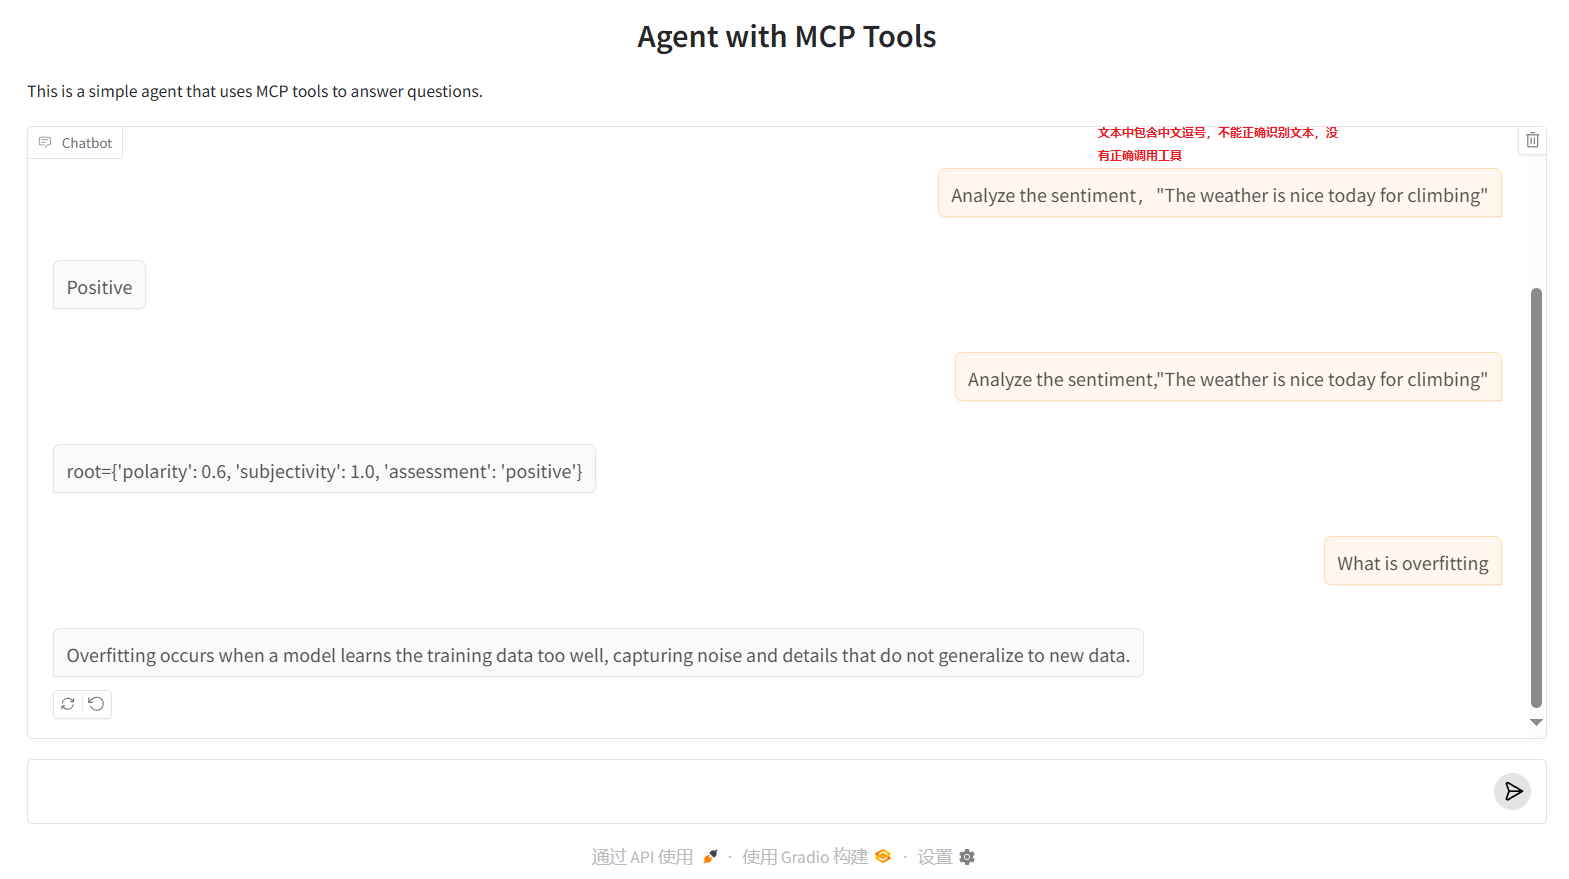Screen dimensions: 1569x879
Task: Click the overfitting explanation bot reply
Action: [x=598, y=653]
